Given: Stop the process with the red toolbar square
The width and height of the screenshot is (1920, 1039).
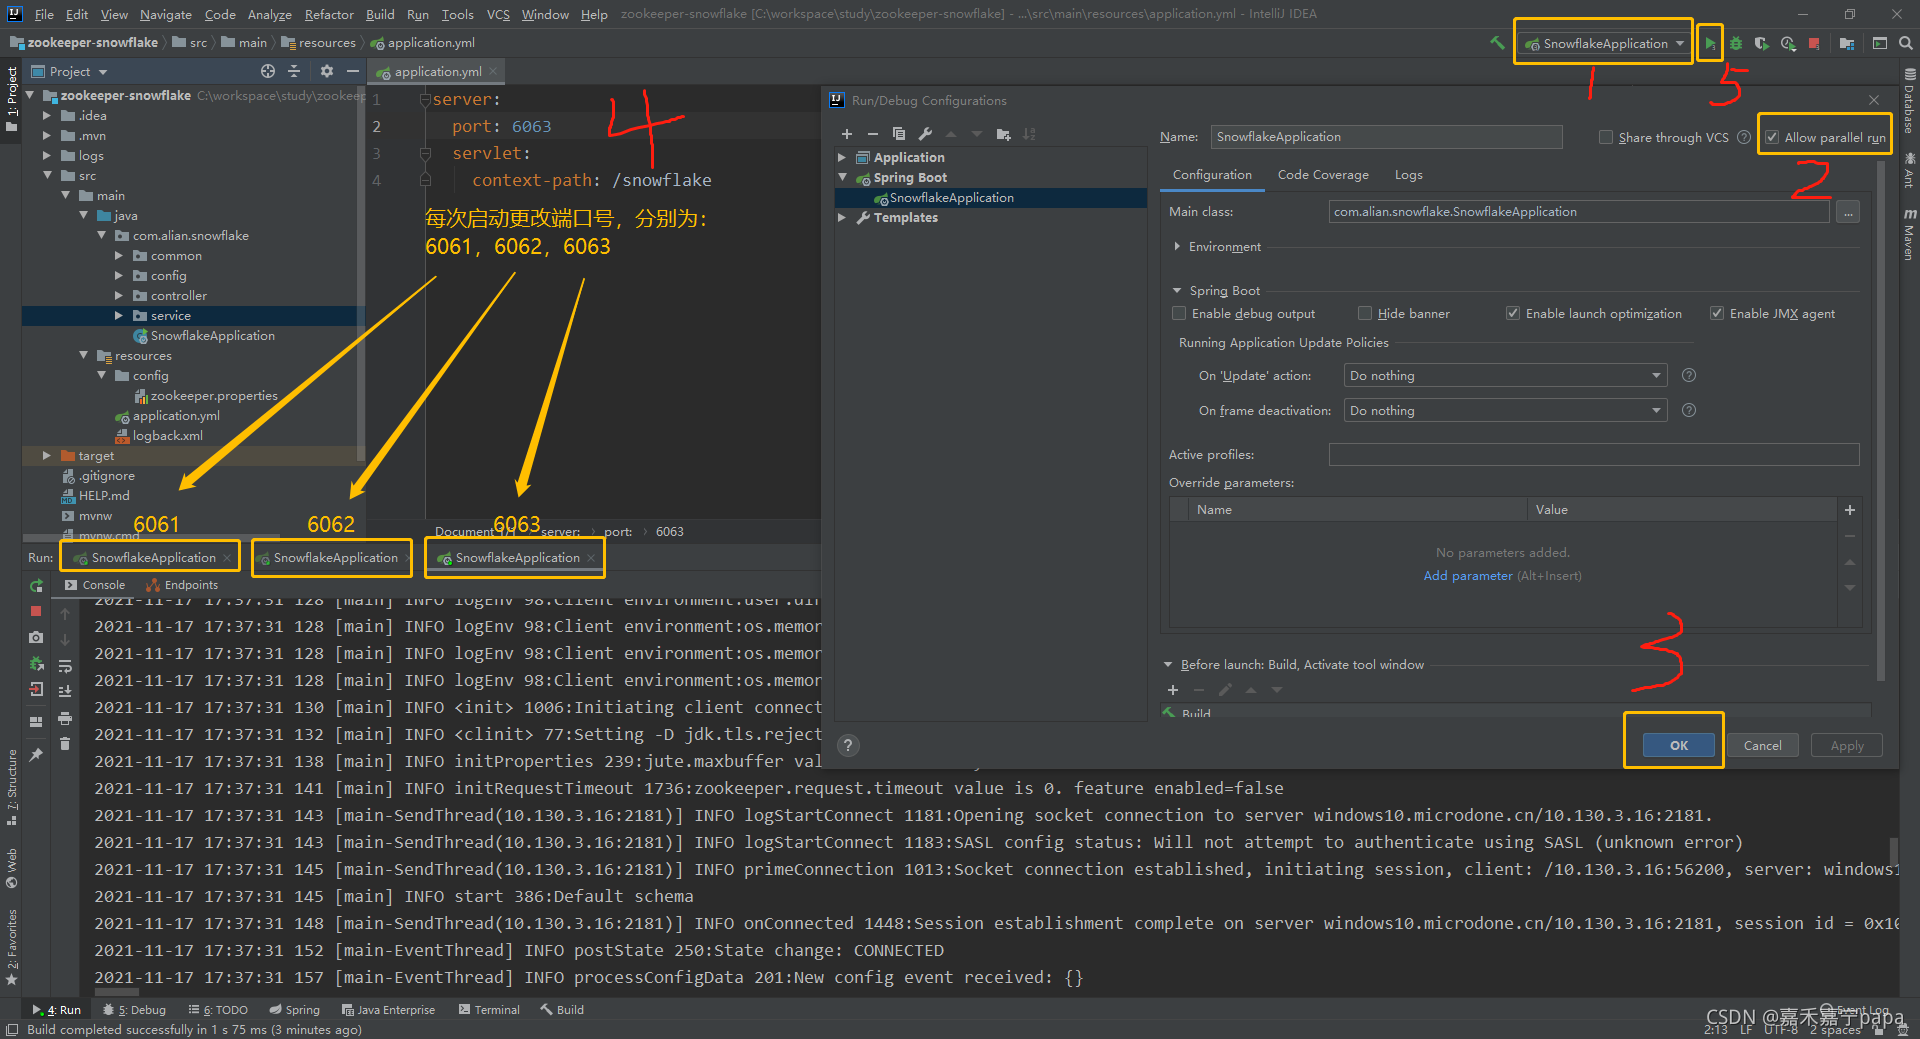Looking at the screenshot, I should [1814, 43].
